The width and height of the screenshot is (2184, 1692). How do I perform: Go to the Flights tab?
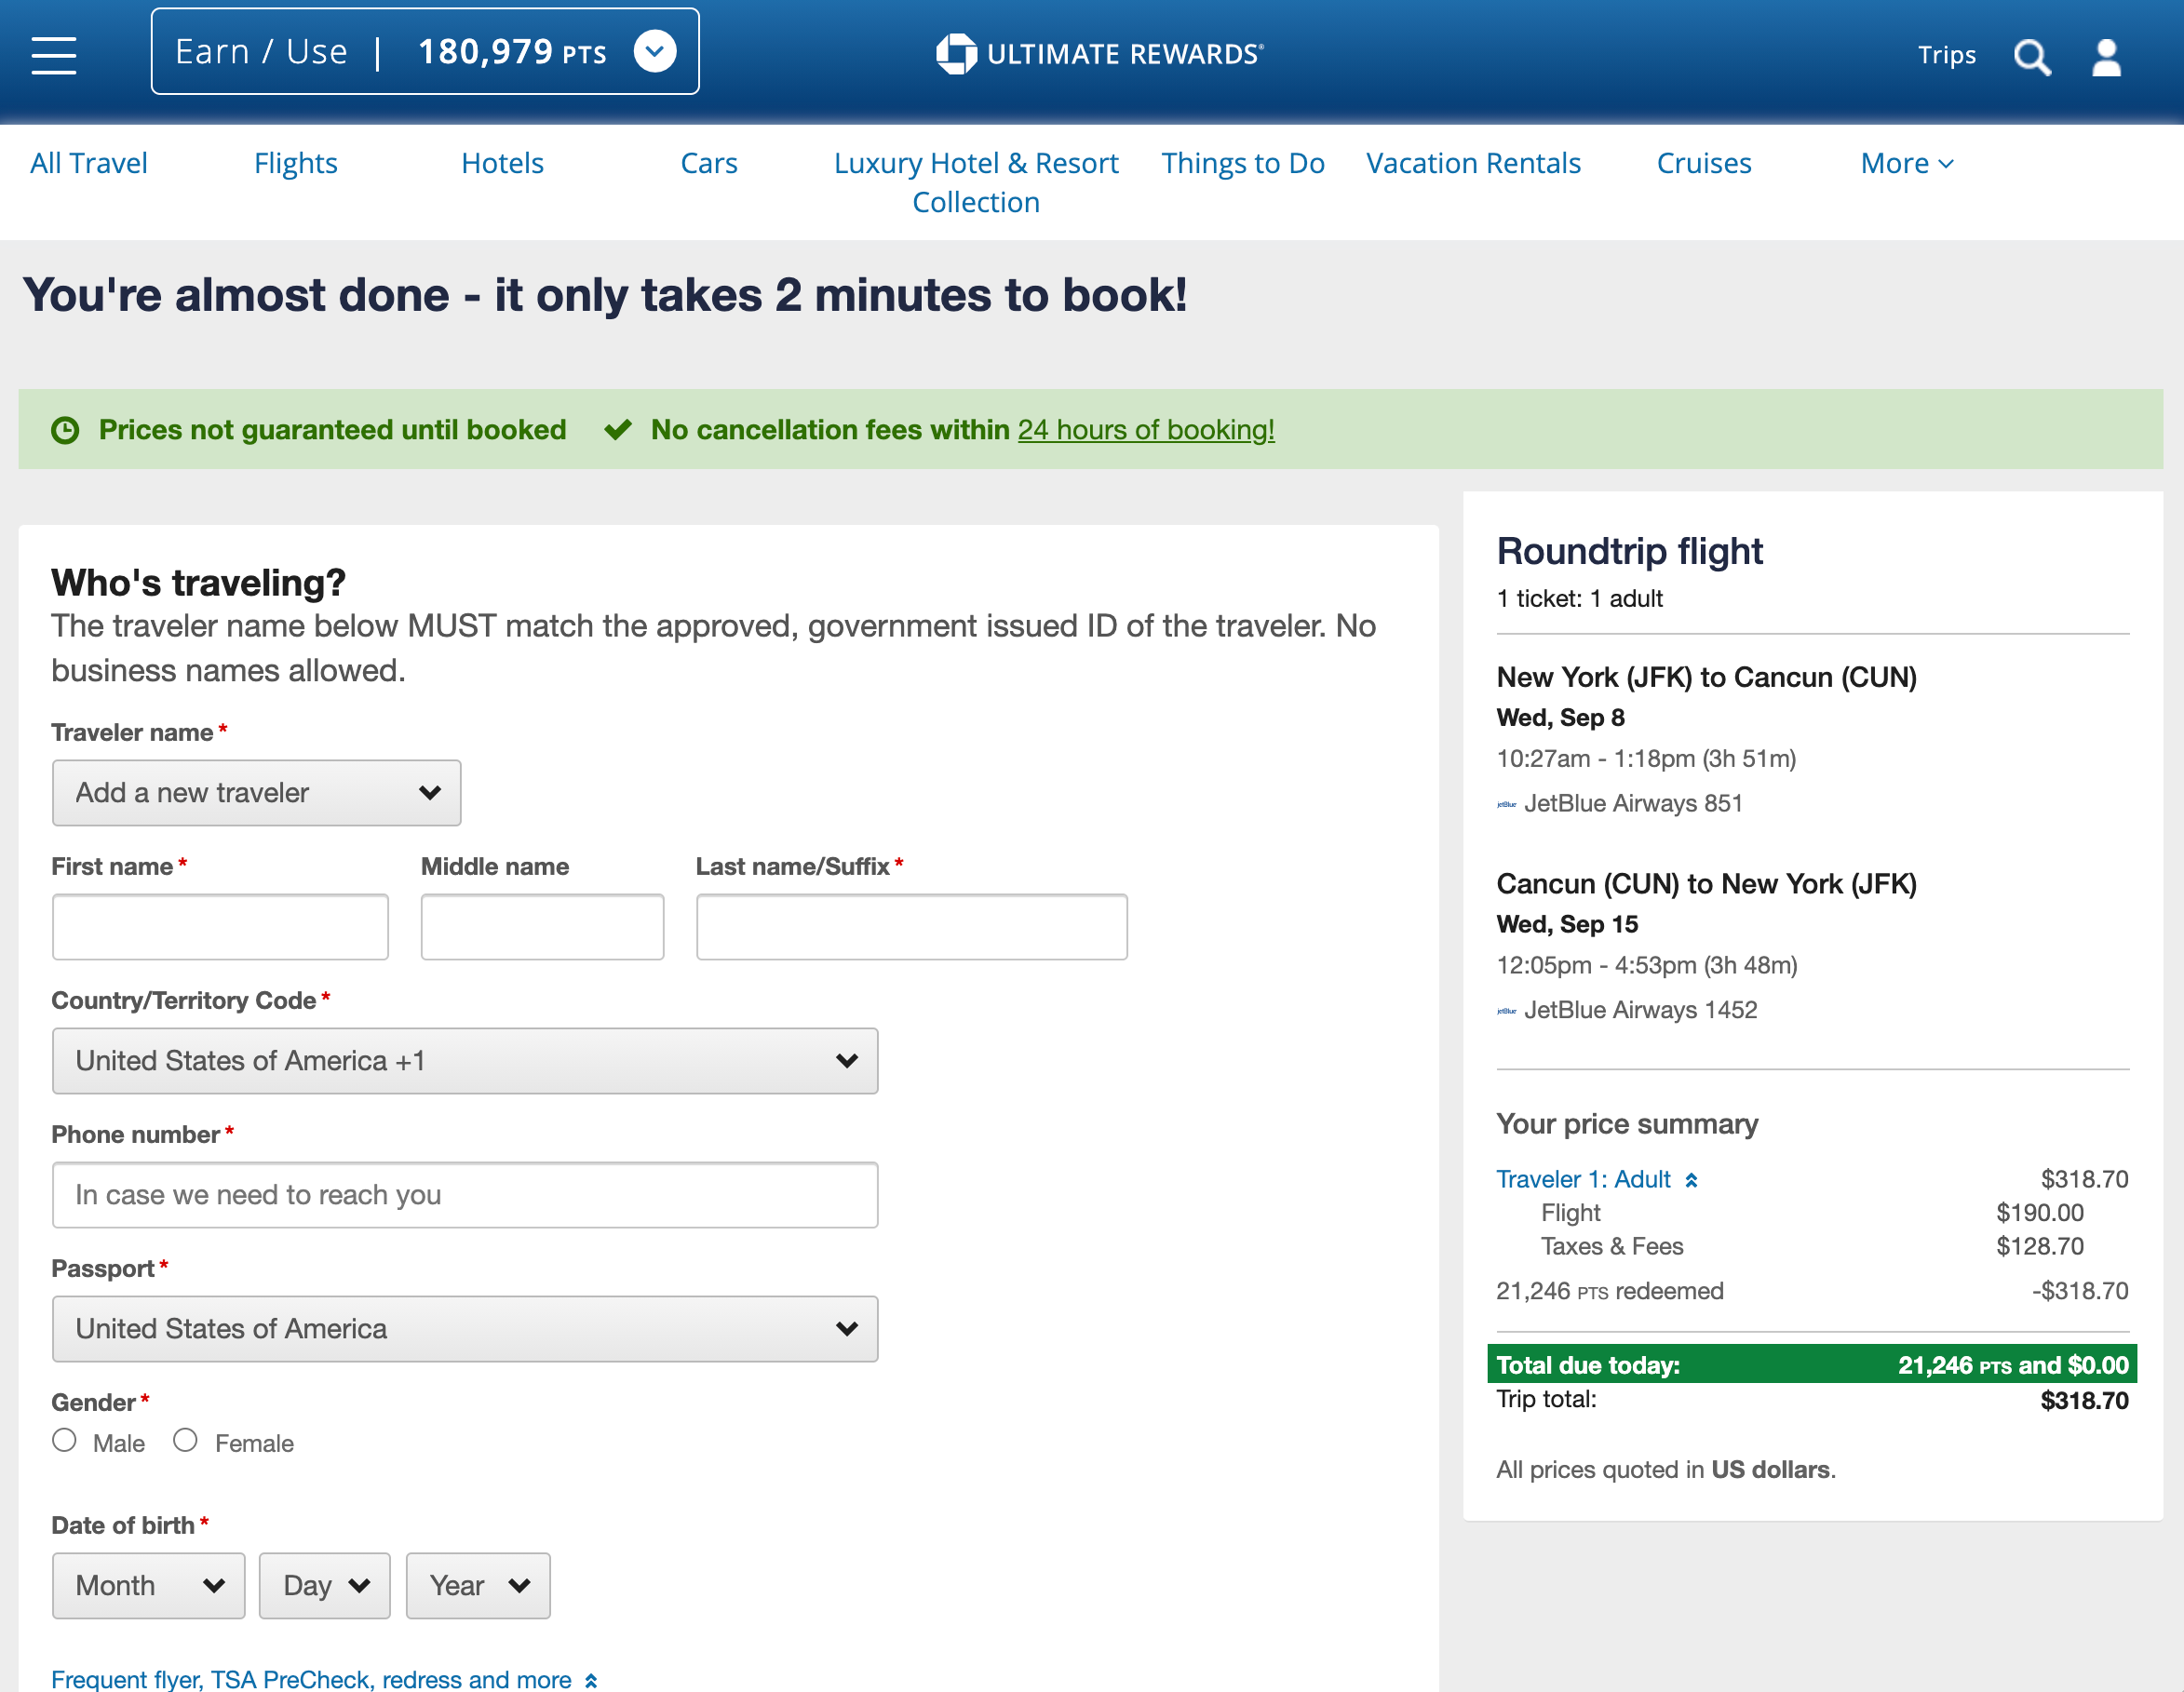pos(295,163)
